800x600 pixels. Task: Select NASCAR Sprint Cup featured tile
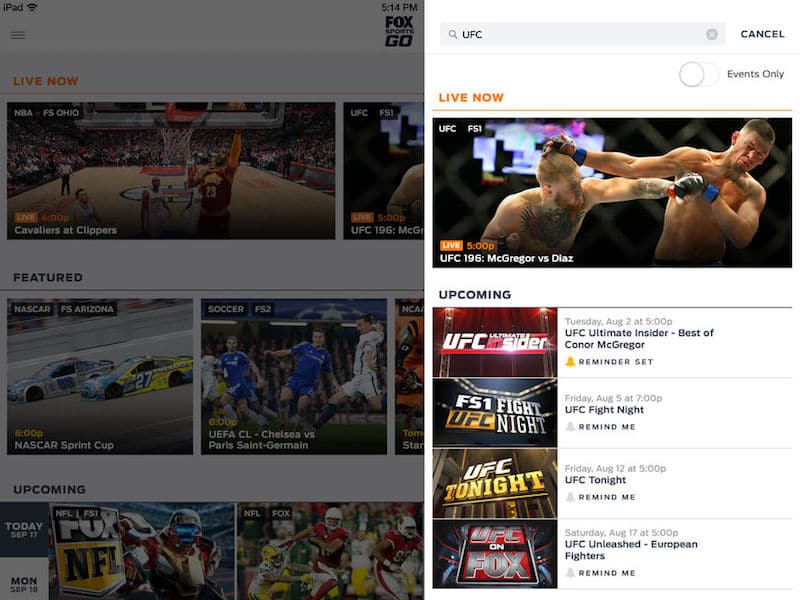coord(100,376)
